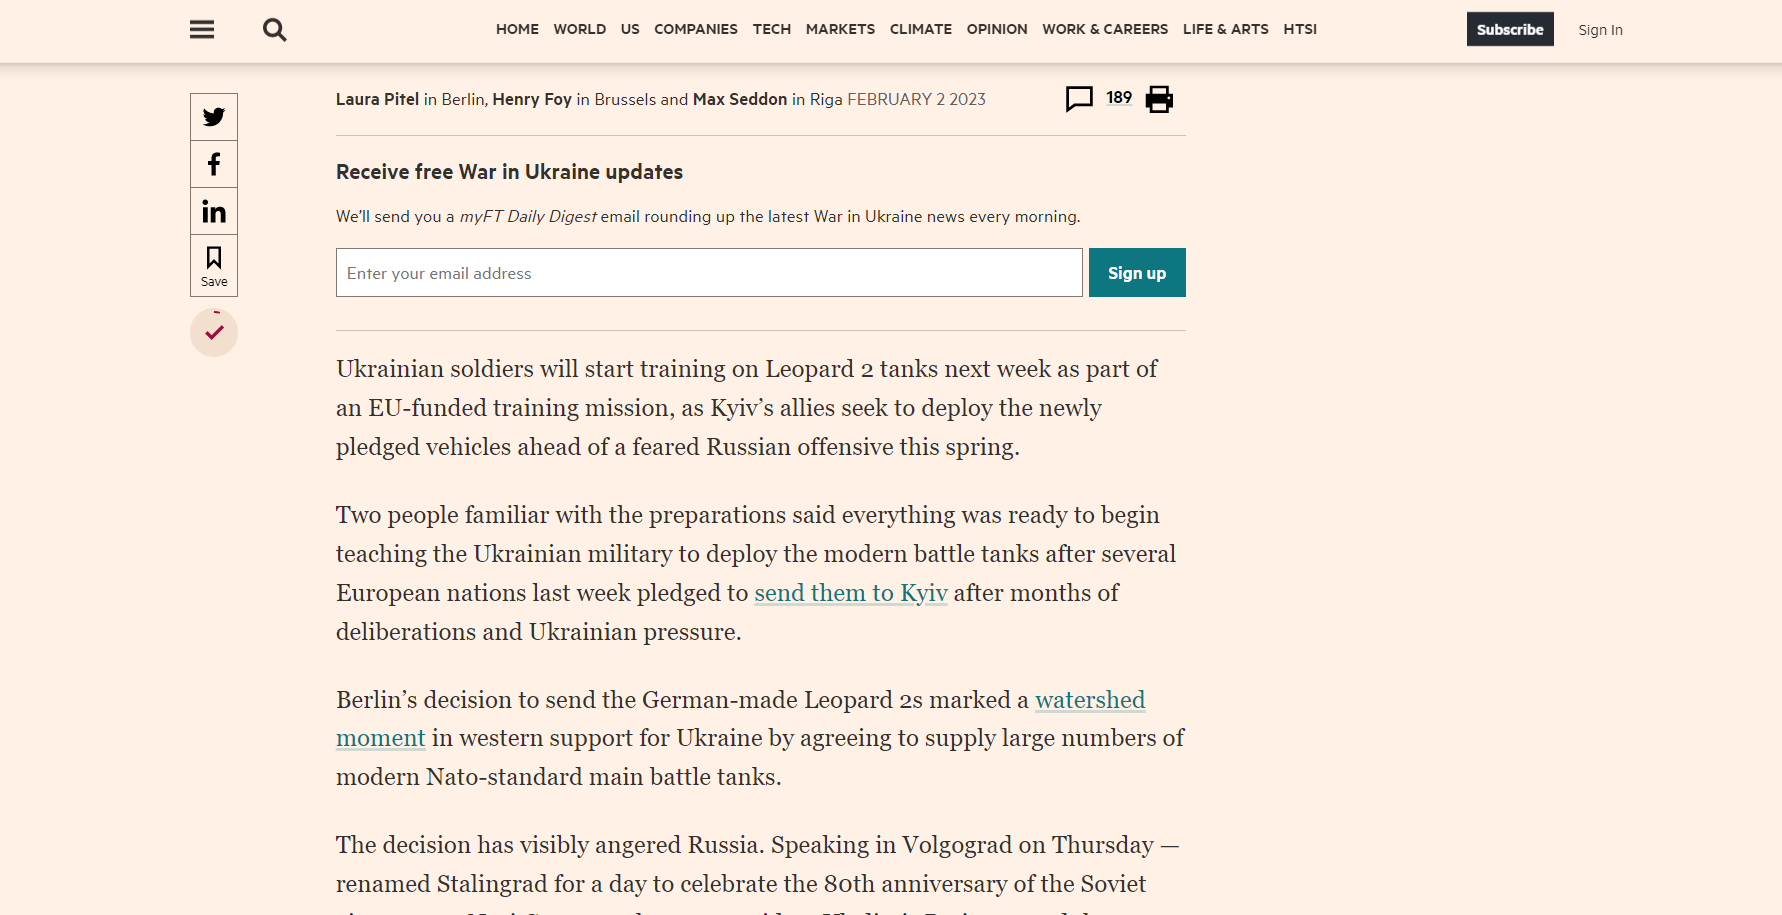
Task: Go to the Markets menu section
Action: click(840, 29)
